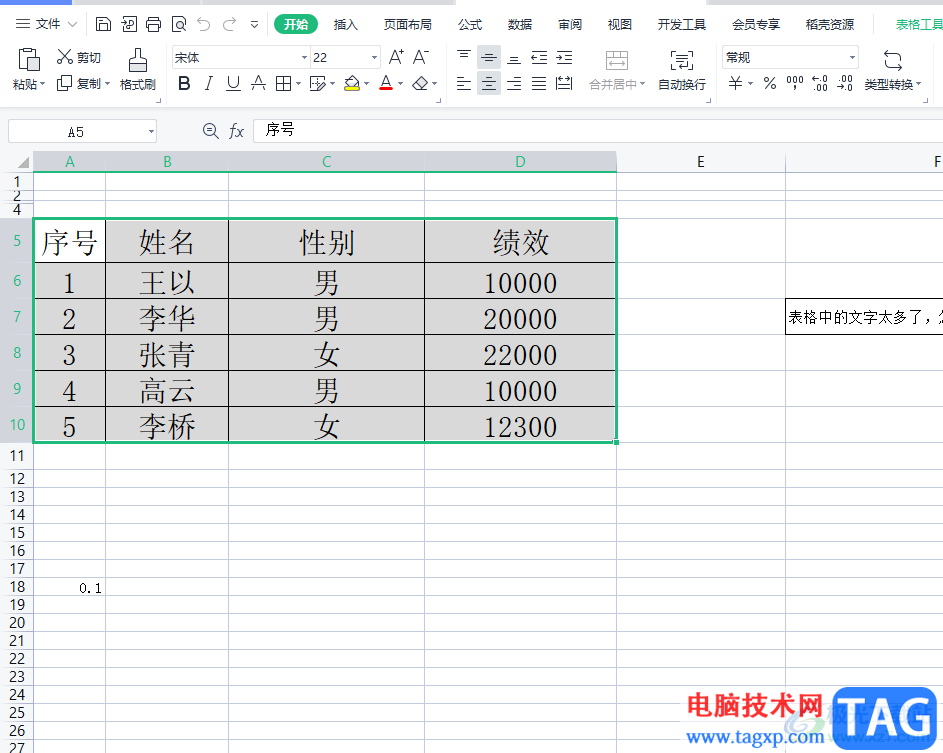Decrease indent
Screen dimensions: 943x753
(539, 57)
